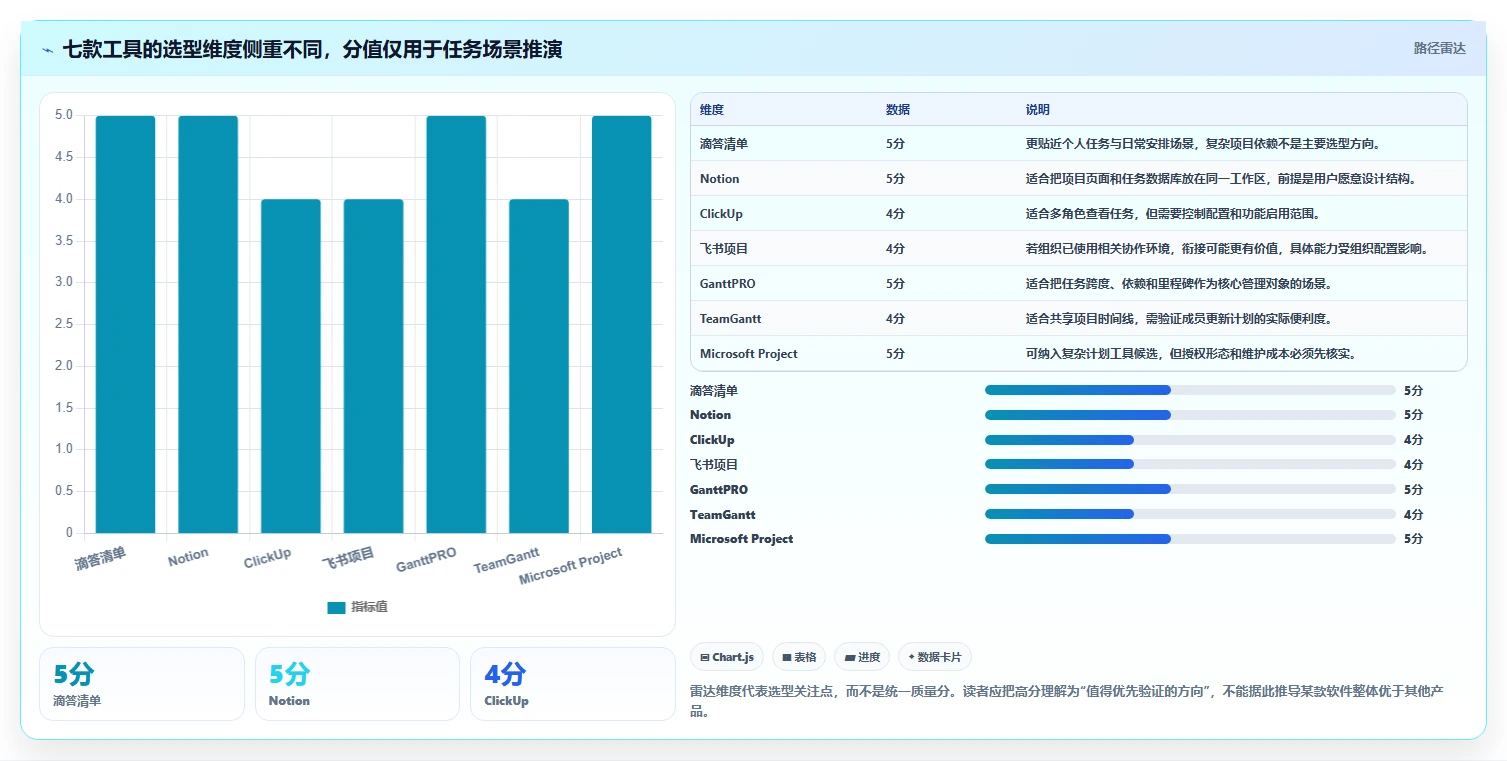Select the 滴答清单 cell in the table

click(724, 144)
